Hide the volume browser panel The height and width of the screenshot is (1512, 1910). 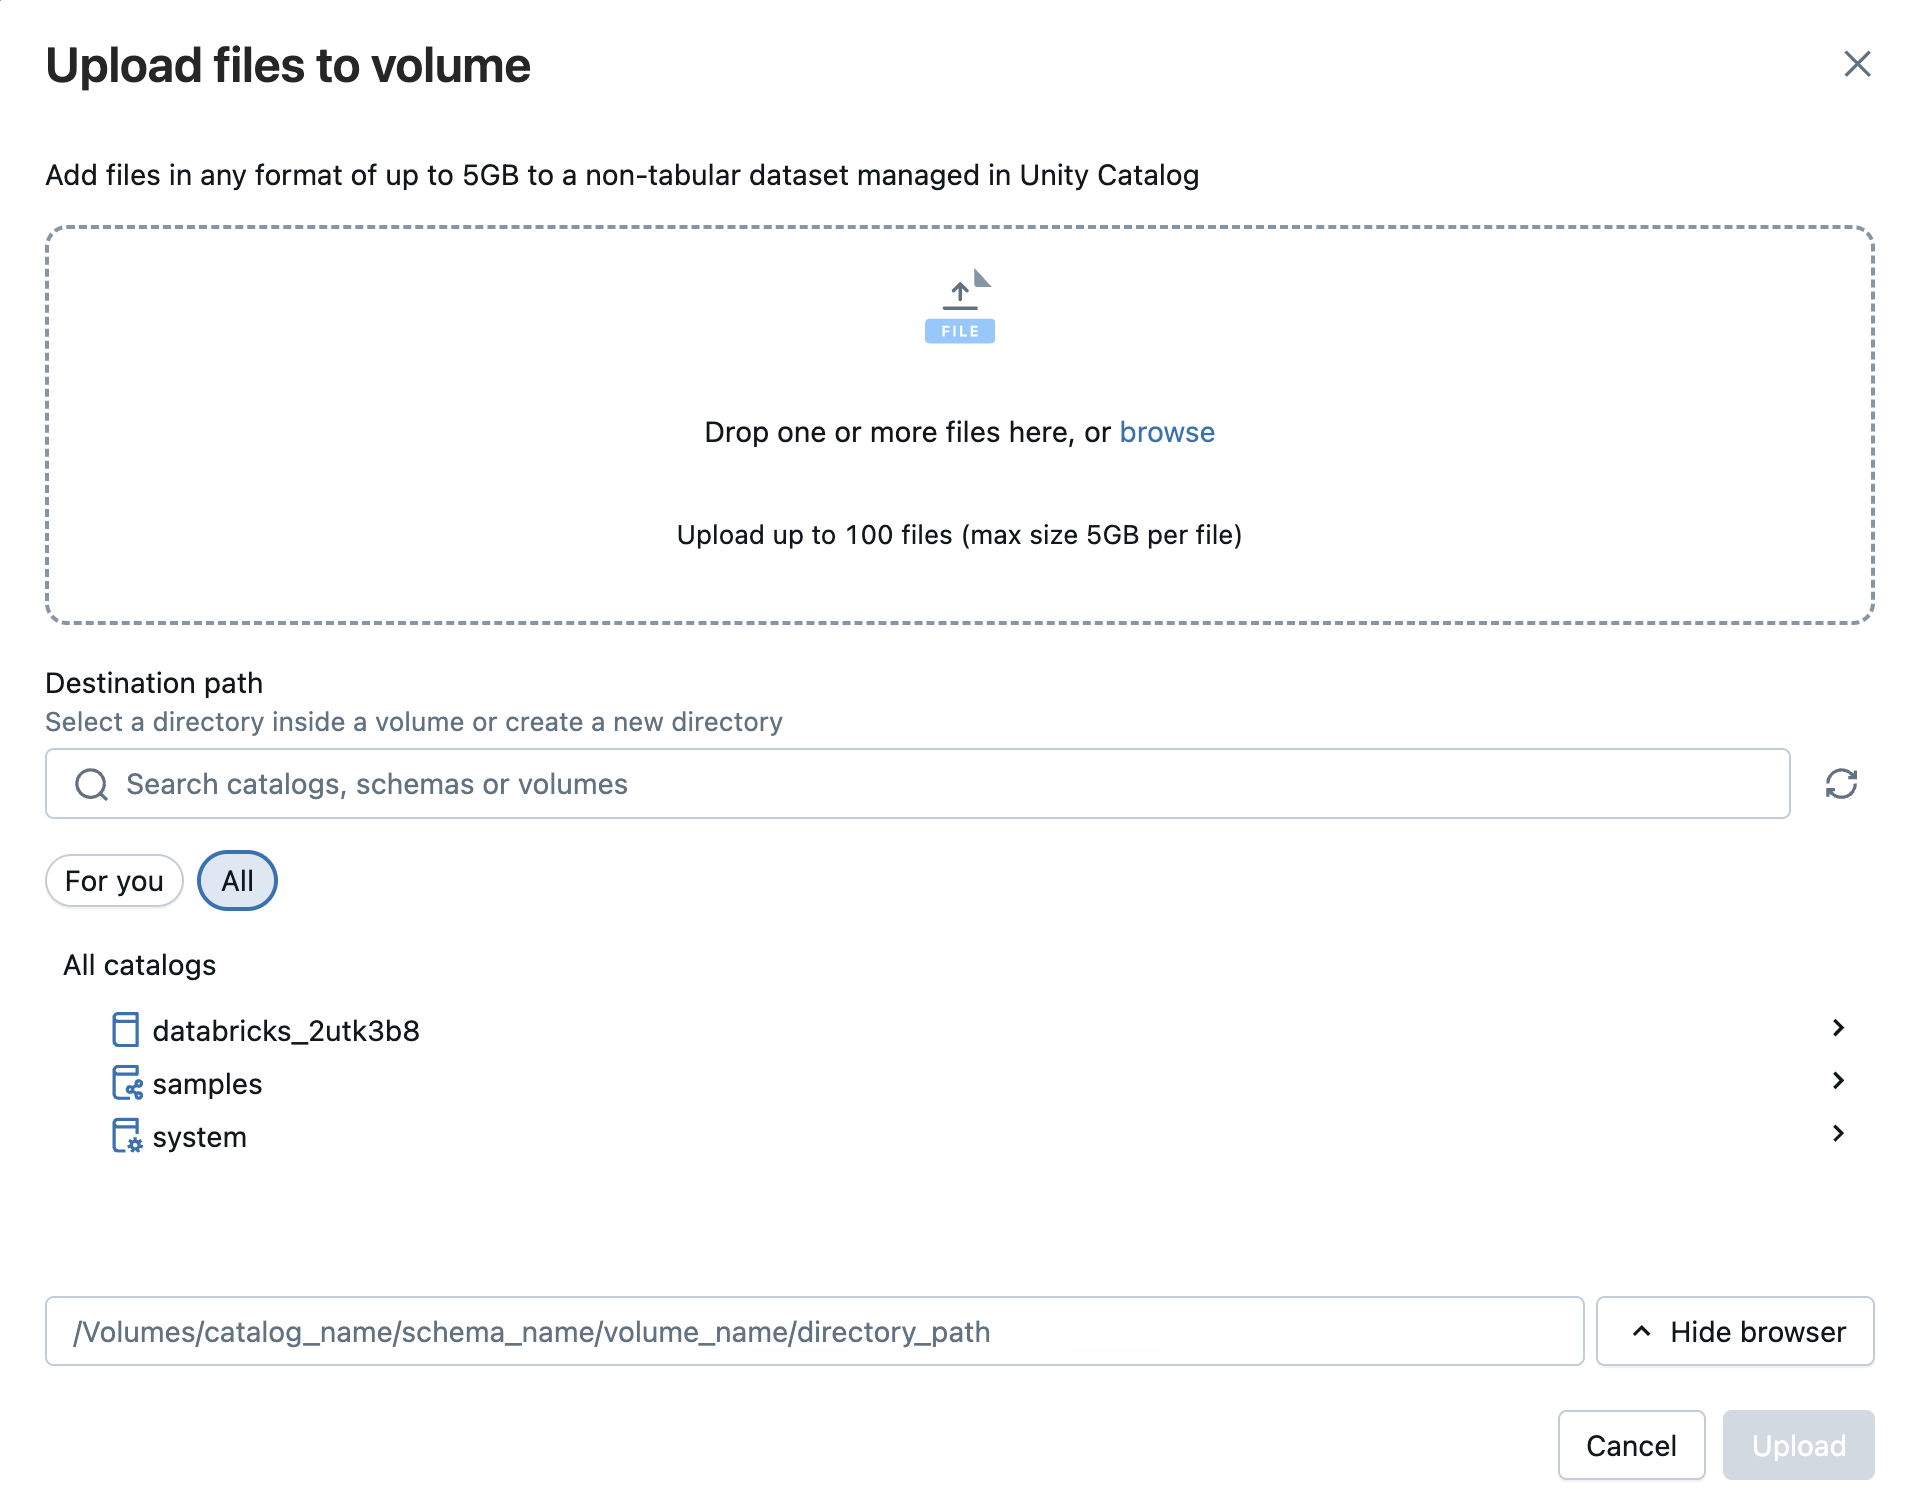[1735, 1331]
